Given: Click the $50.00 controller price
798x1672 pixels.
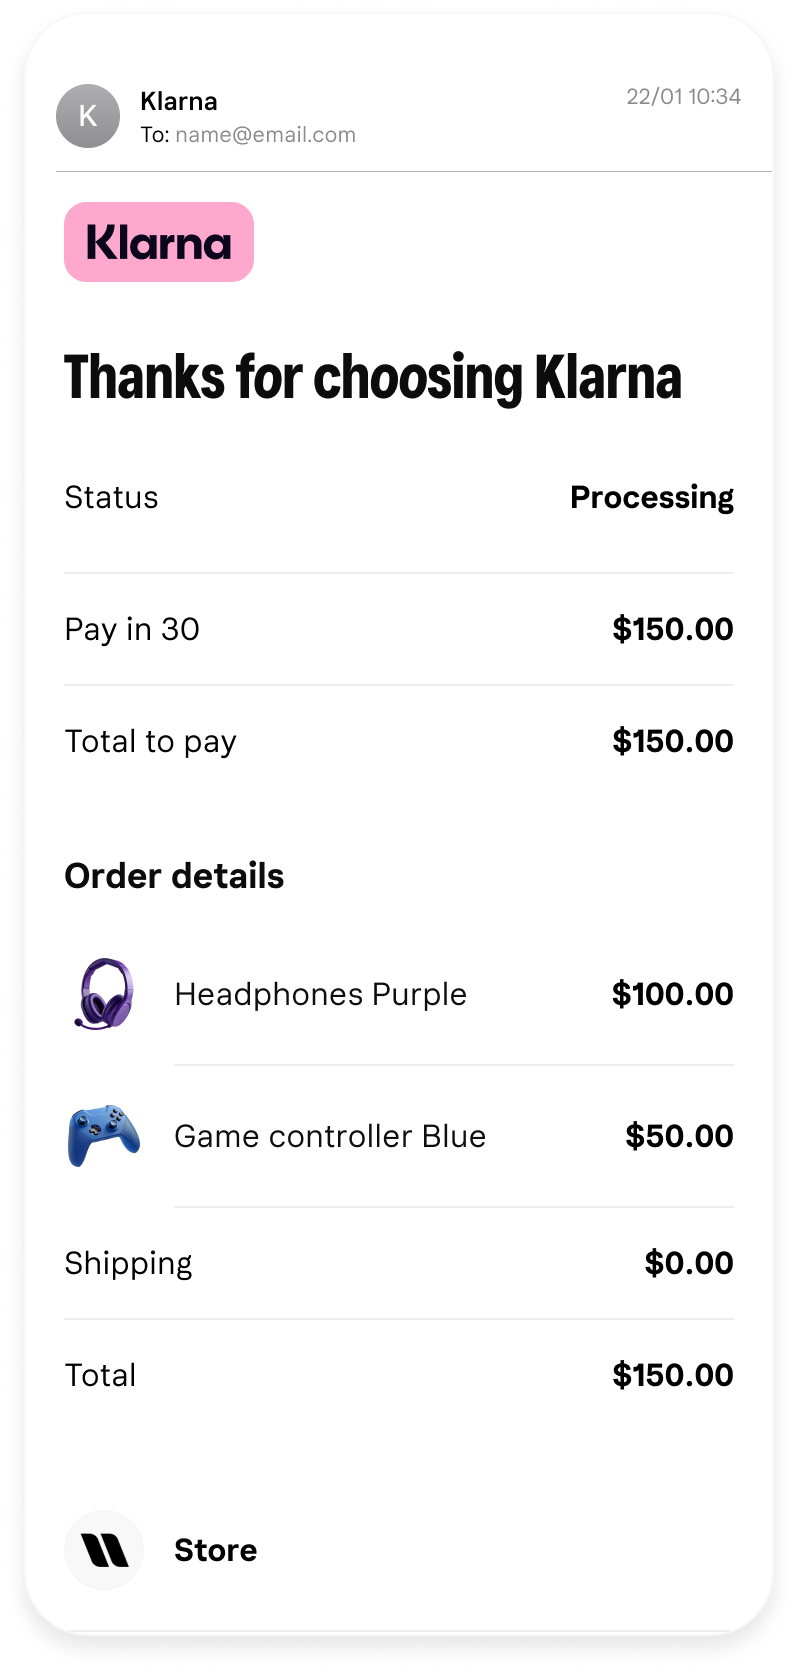Looking at the screenshot, I should pos(679,1136).
